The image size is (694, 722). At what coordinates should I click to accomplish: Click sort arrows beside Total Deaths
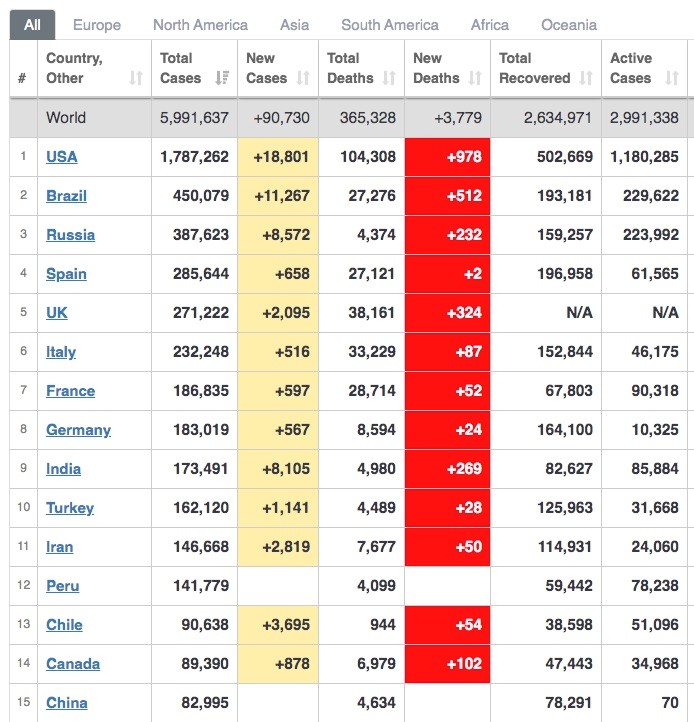tap(389, 78)
